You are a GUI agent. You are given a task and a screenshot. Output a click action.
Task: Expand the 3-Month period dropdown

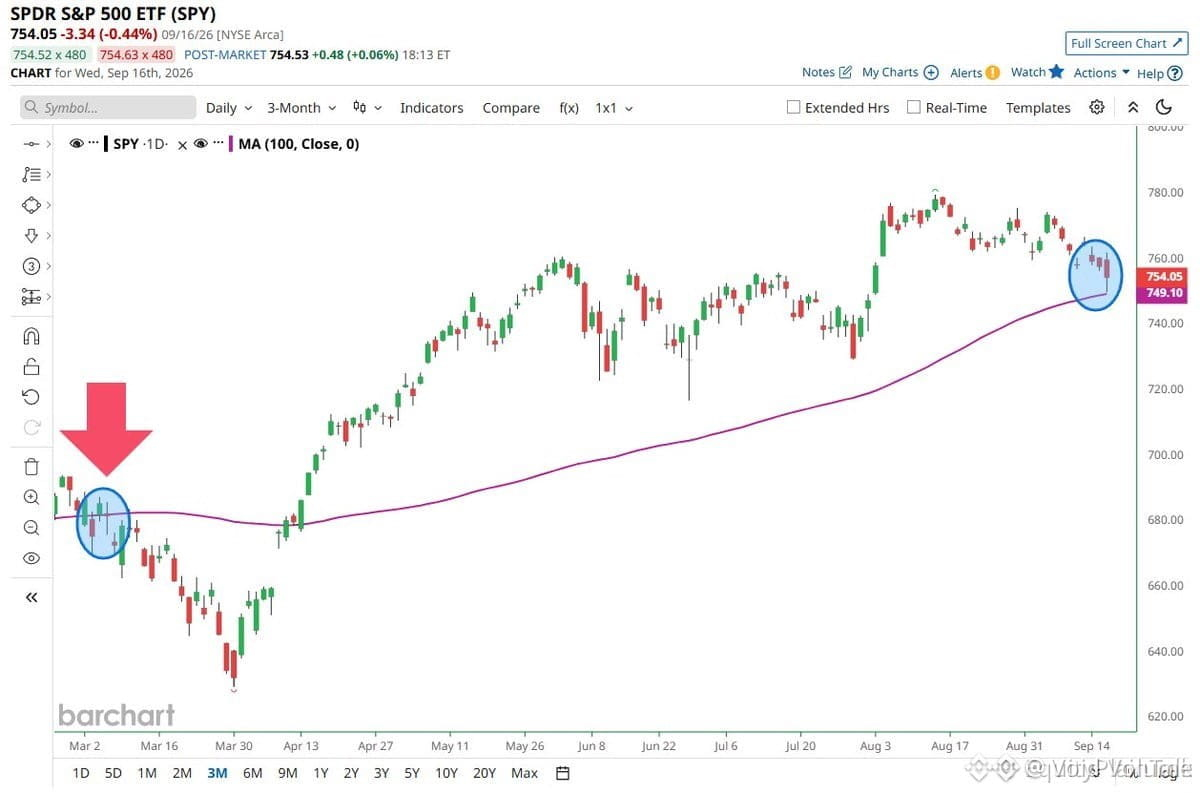(x=301, y=108)
